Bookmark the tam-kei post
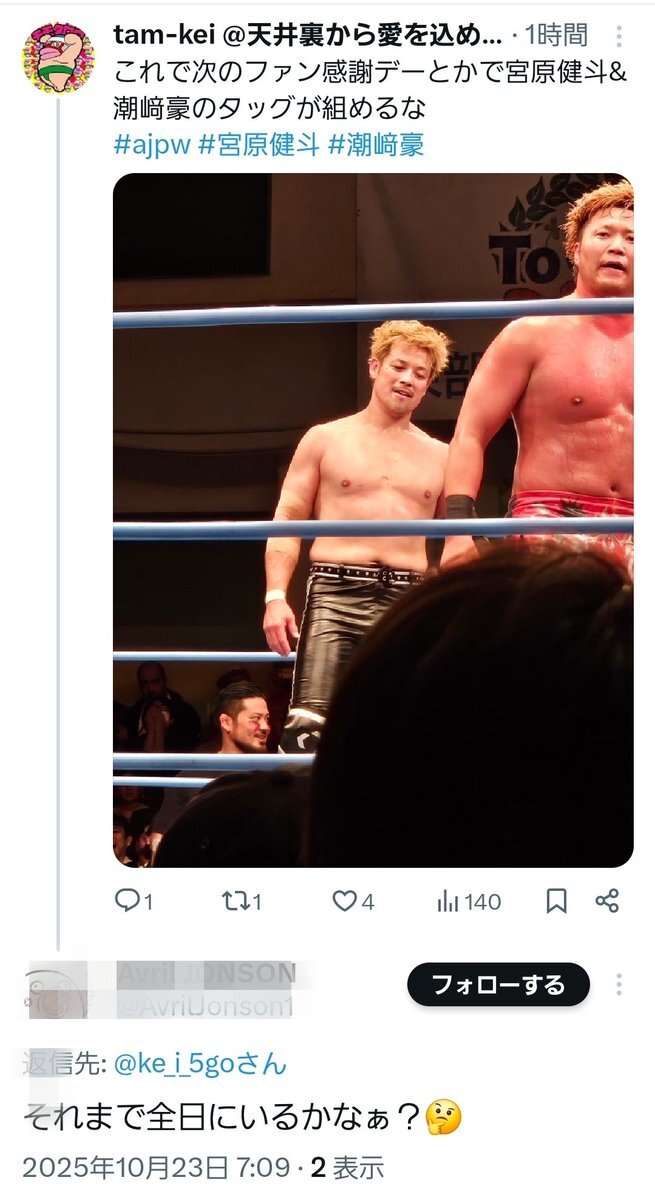655x1200 pixels. (557, 901)
